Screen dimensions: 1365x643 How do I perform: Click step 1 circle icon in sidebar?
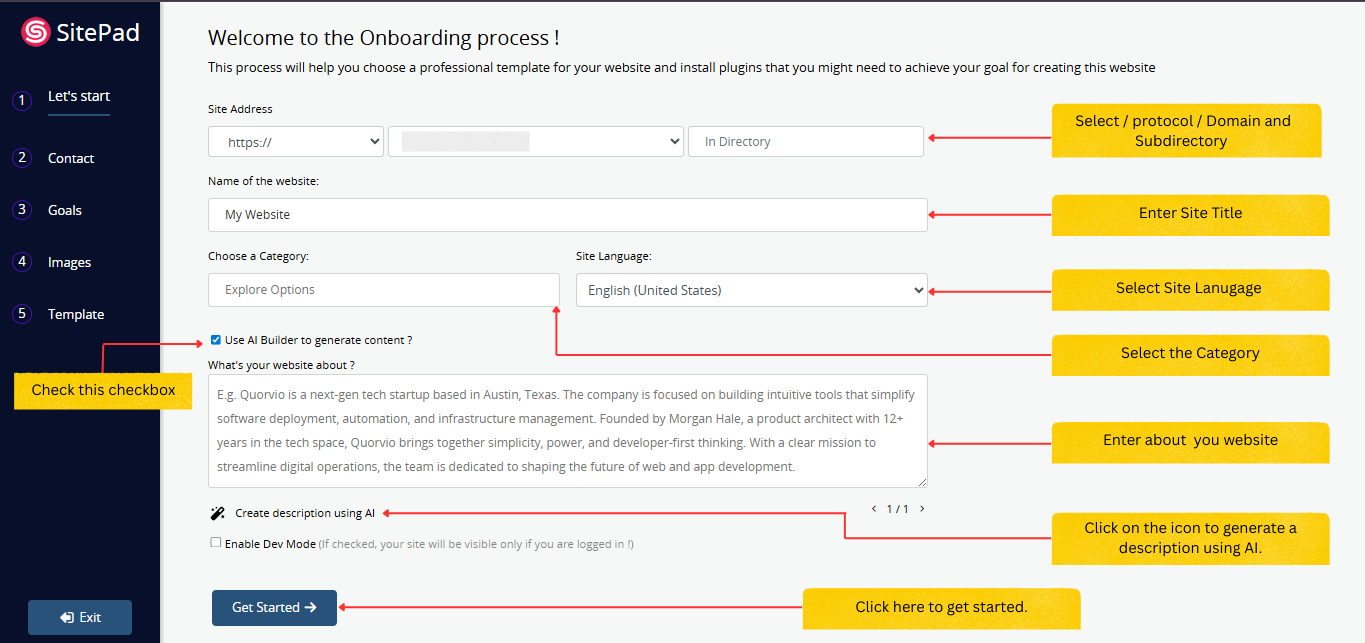(x=22, y=101)
